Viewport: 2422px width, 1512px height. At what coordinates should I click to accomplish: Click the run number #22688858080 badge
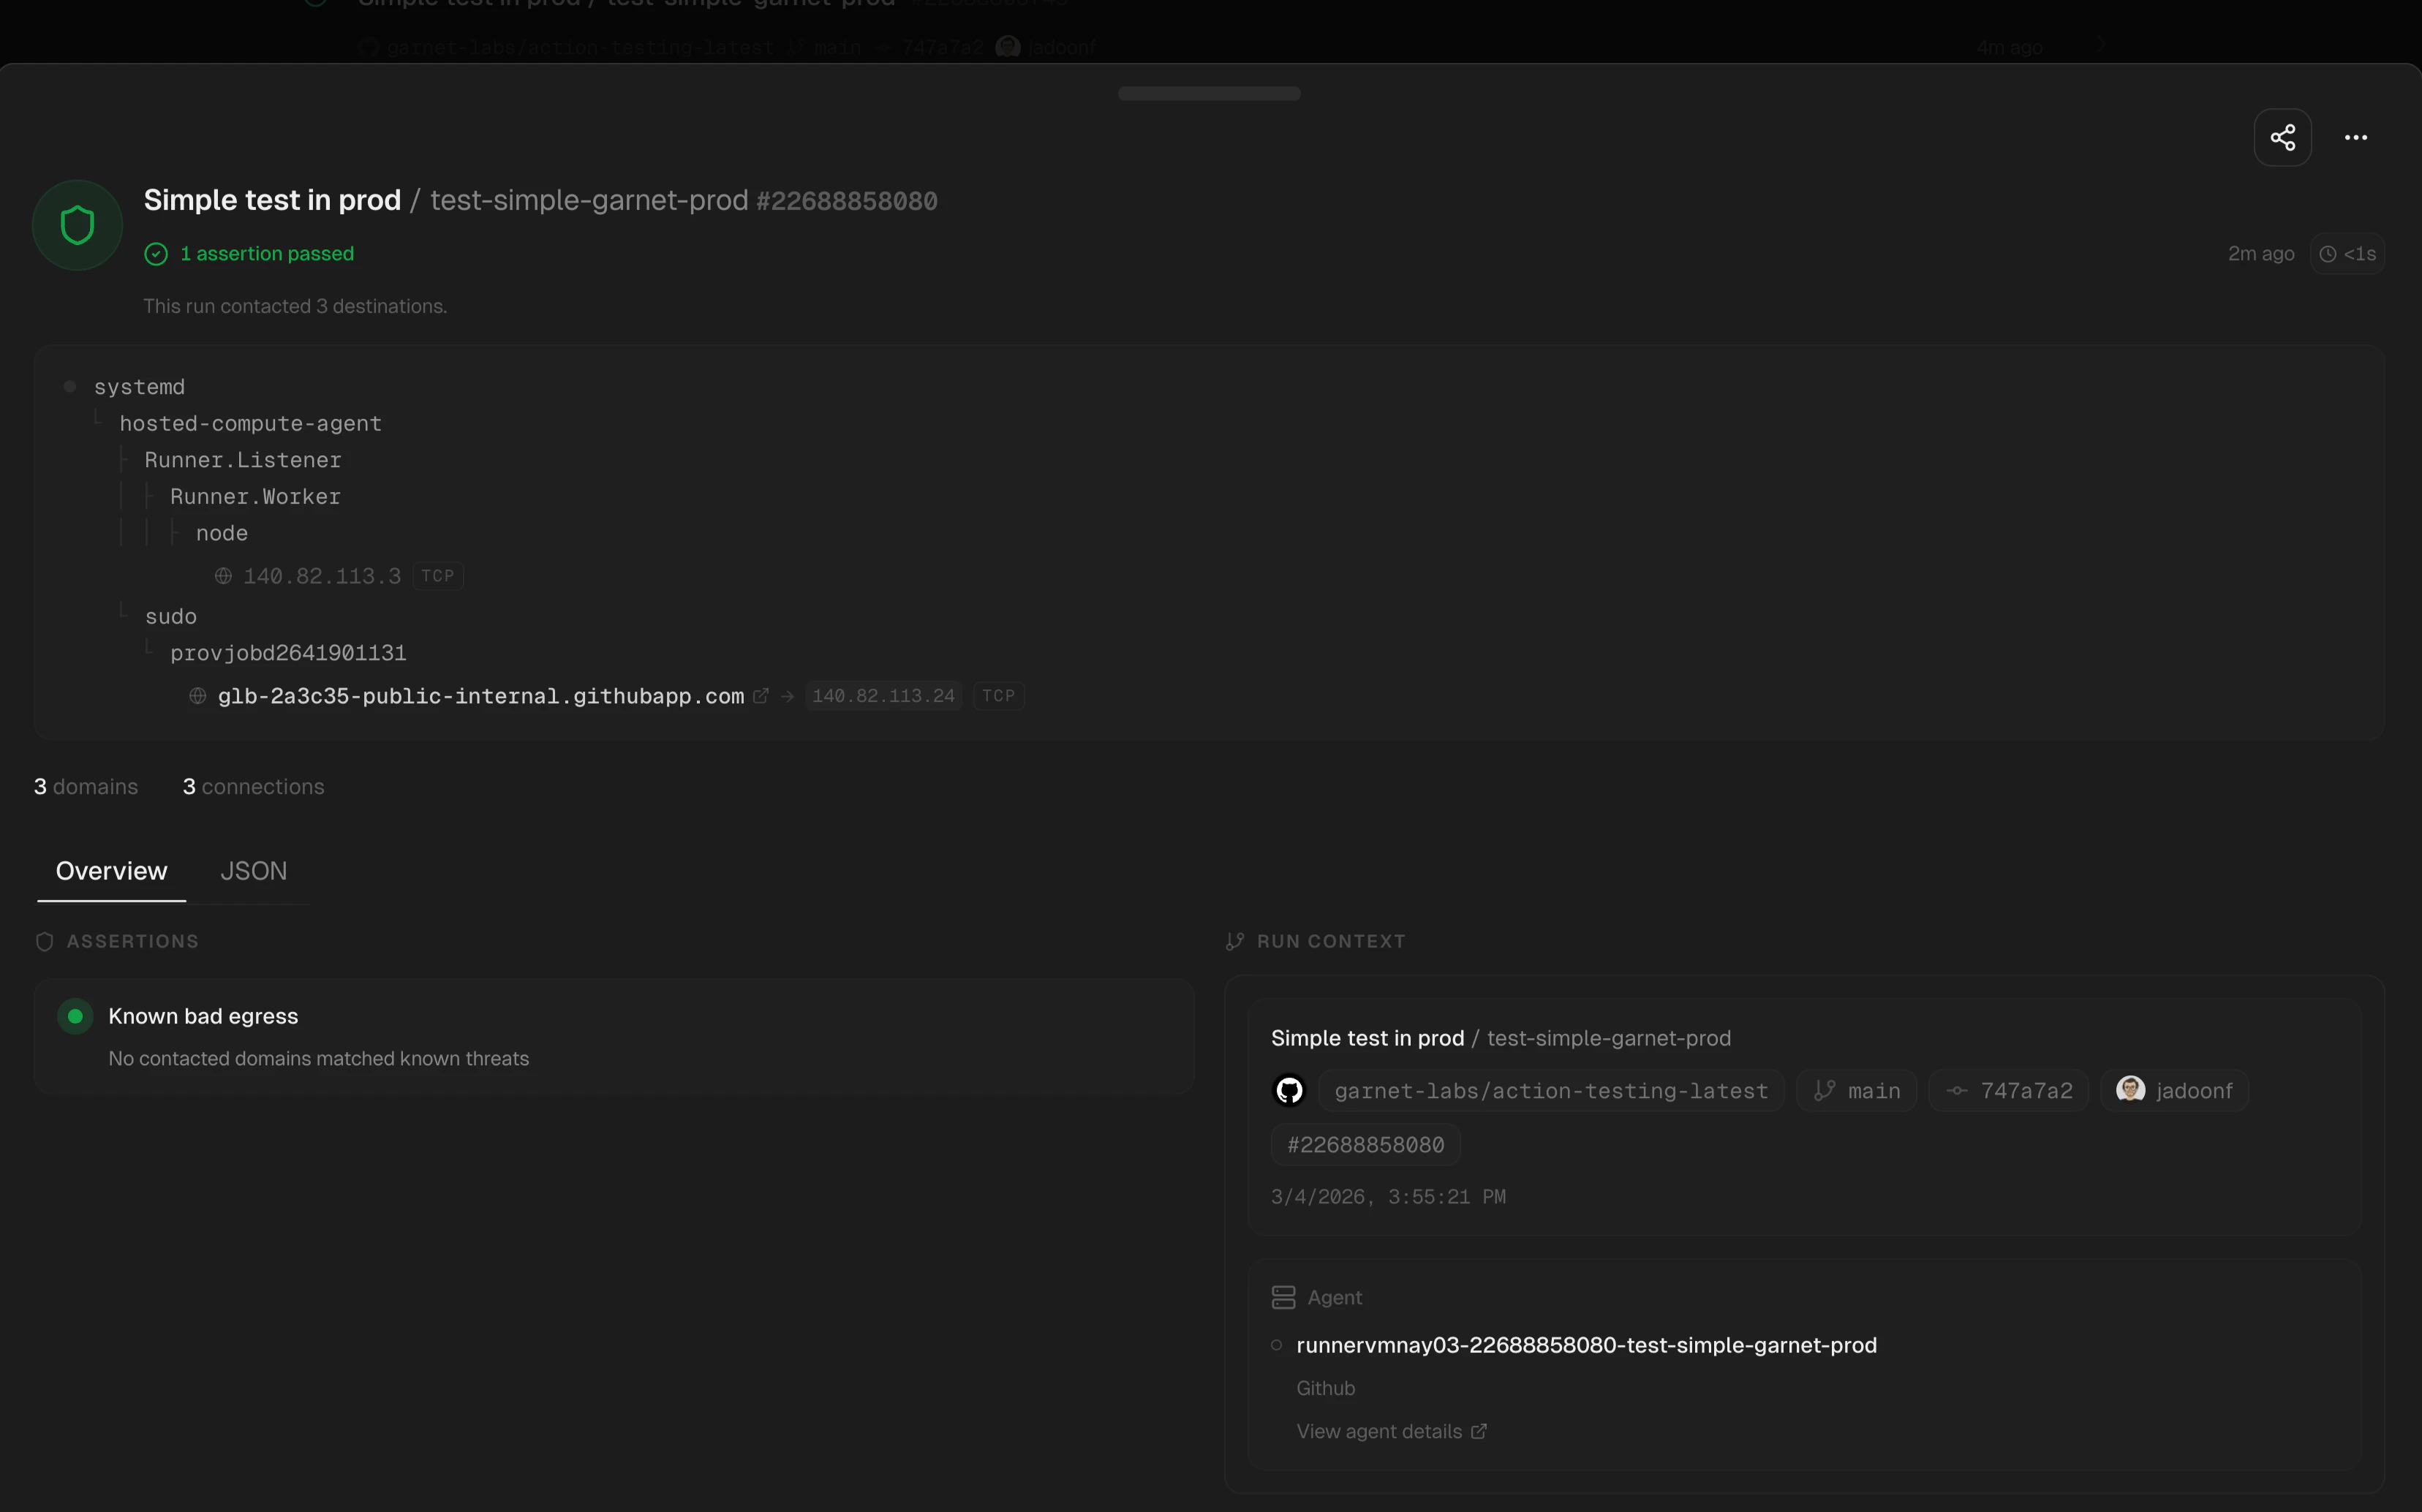(x=1365, y=1145)
